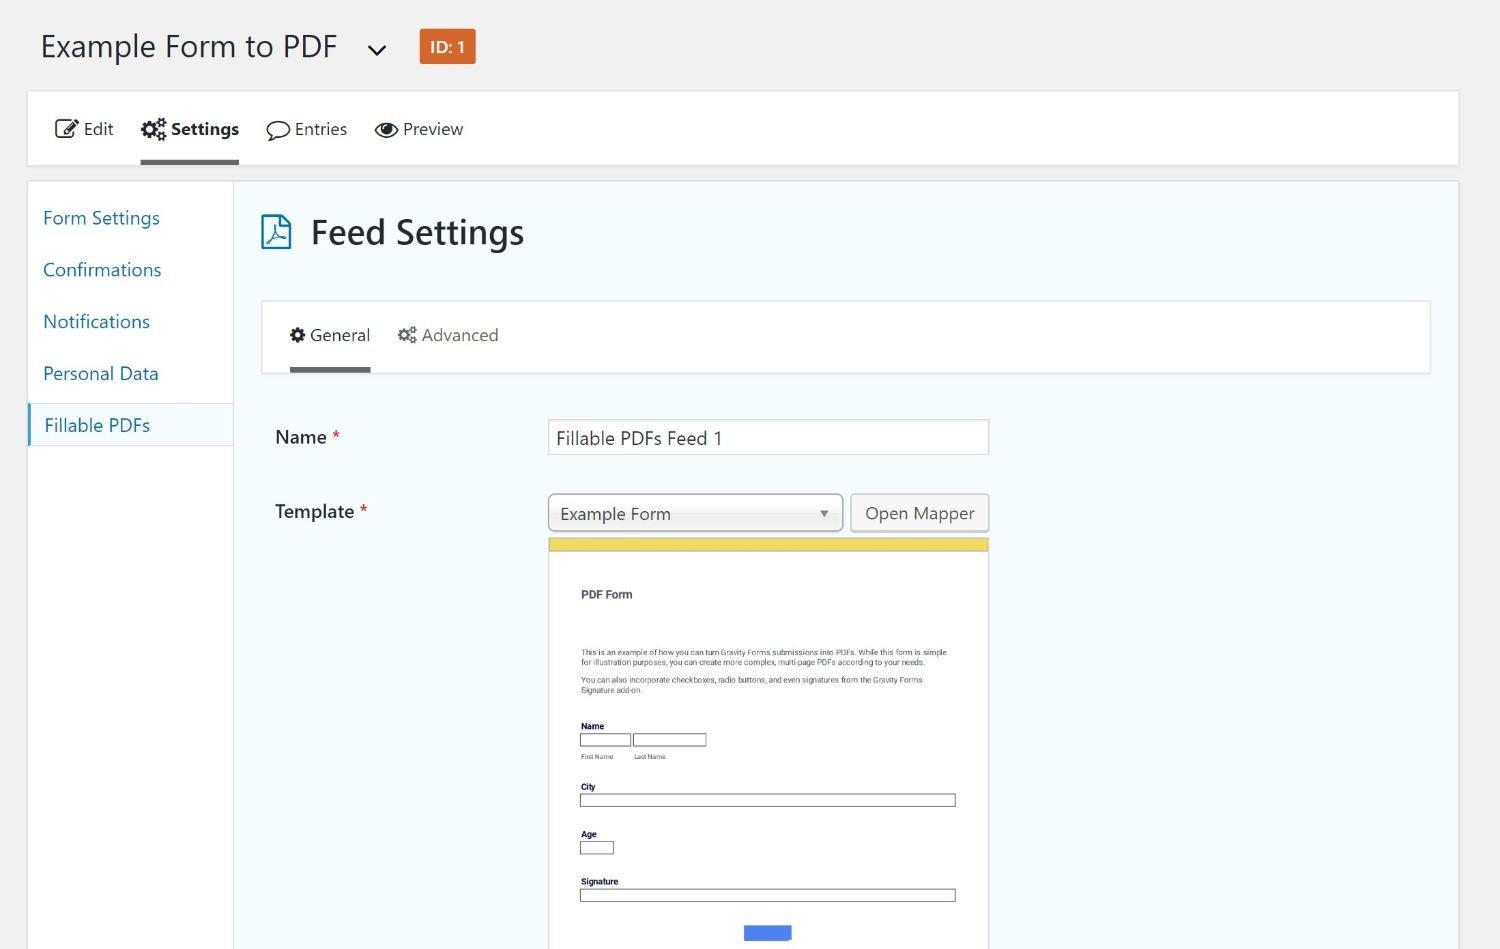Select the Edit pencil icon
The height and width of the screenshot is (949, 1500).
pos(66,128)
